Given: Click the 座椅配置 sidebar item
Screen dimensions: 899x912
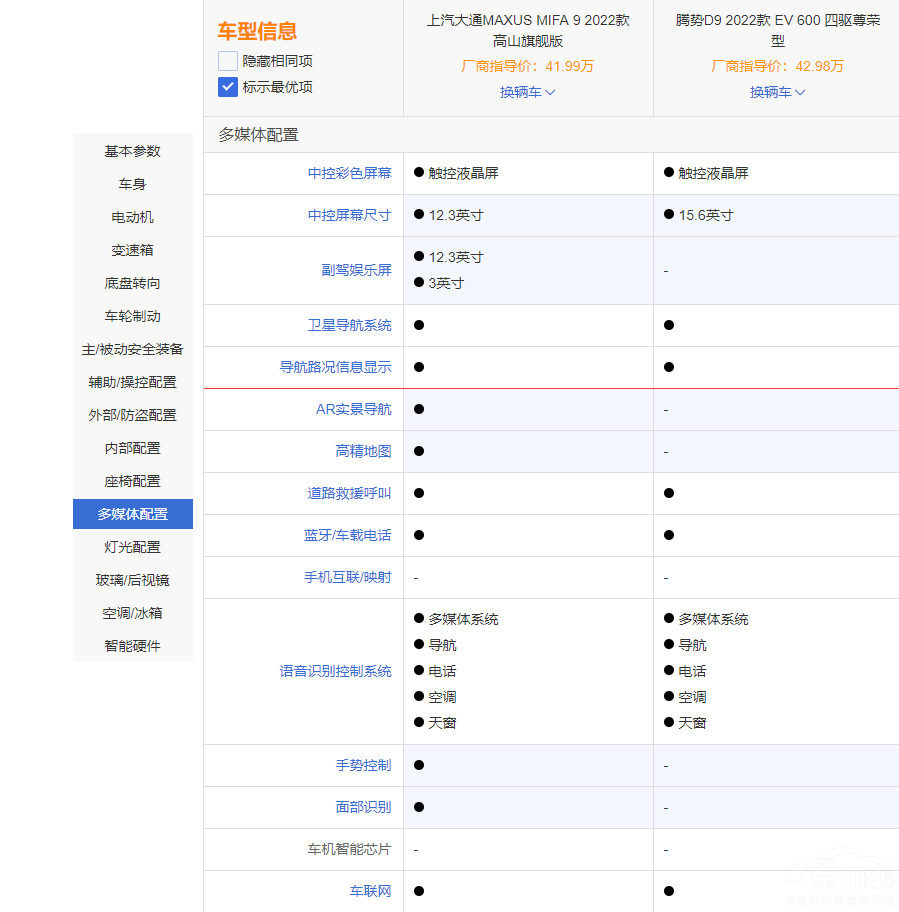Looking at the screenshot, I should point(133,481).
